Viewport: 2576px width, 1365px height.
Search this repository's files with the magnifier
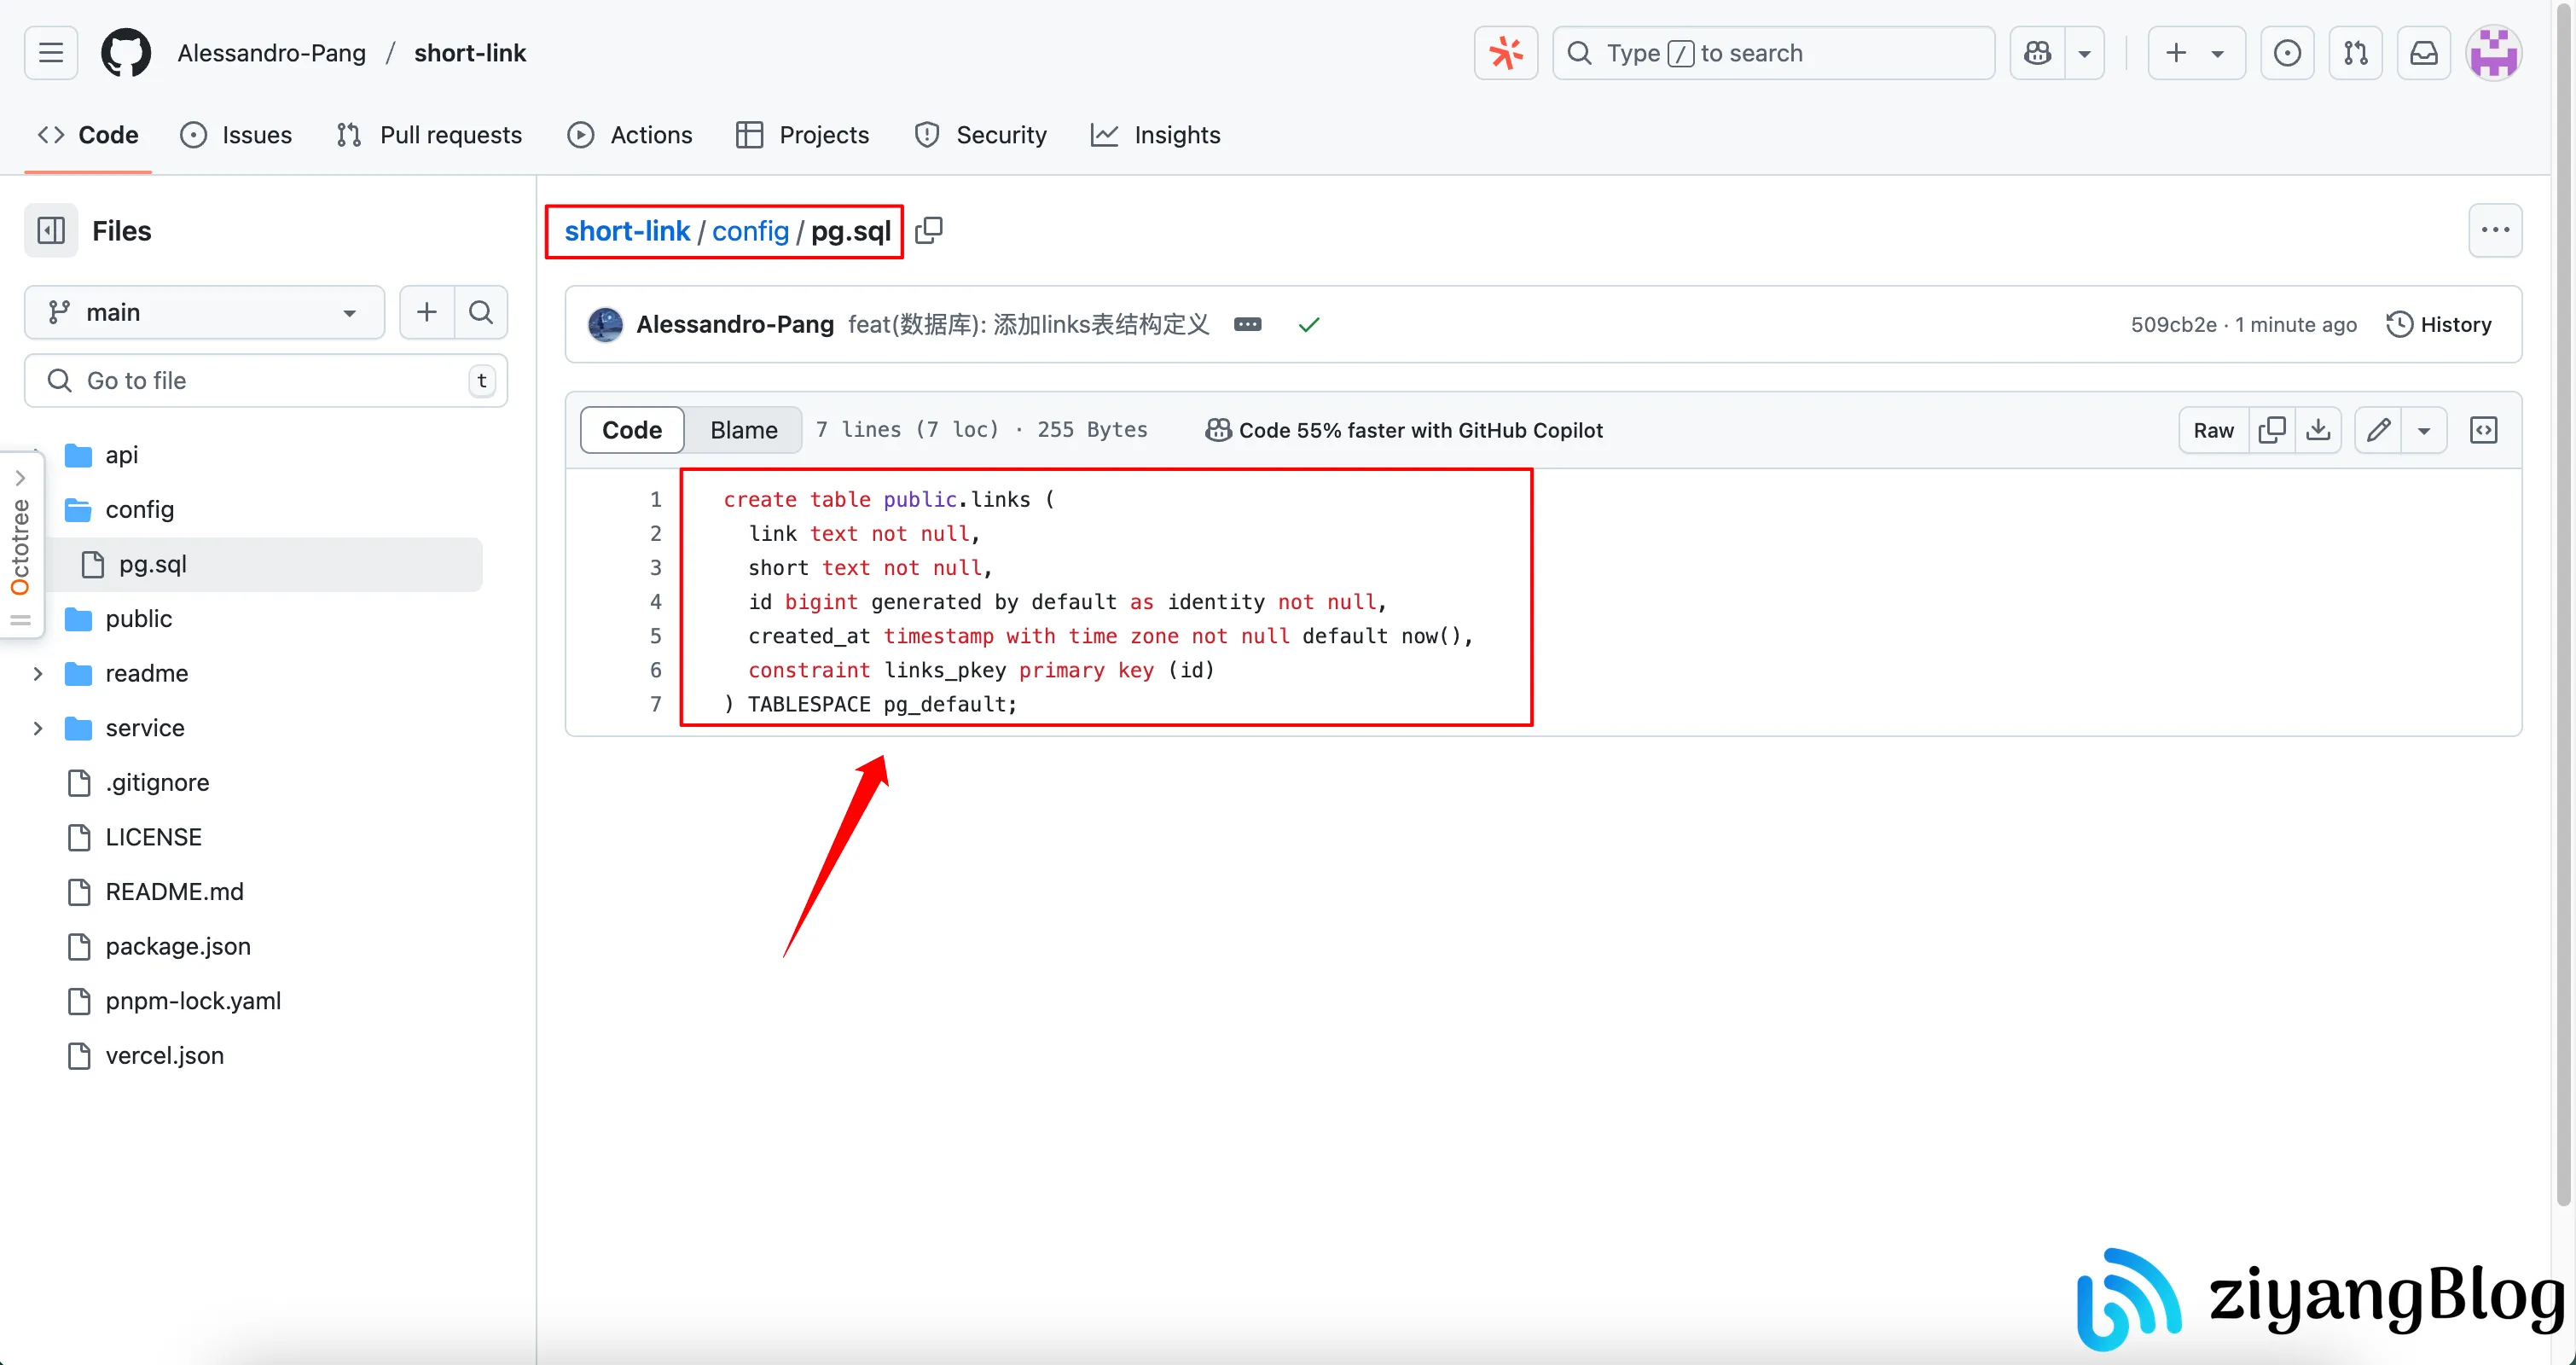481,312
